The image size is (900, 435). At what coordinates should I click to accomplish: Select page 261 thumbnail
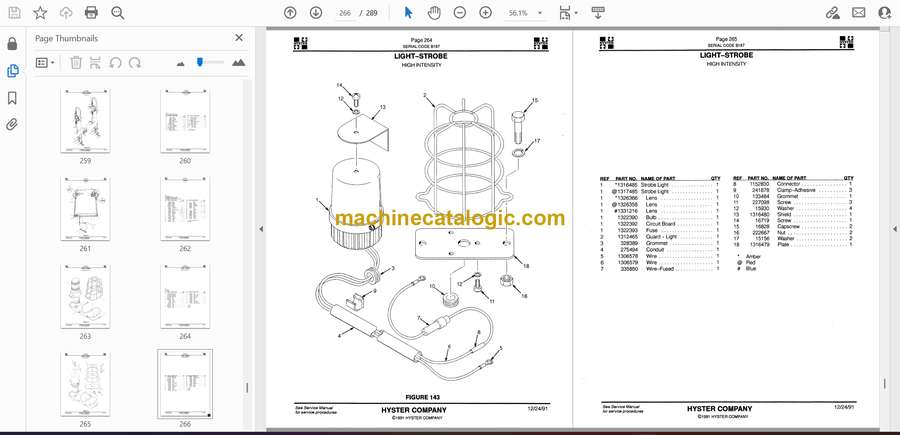click(85, 209)
